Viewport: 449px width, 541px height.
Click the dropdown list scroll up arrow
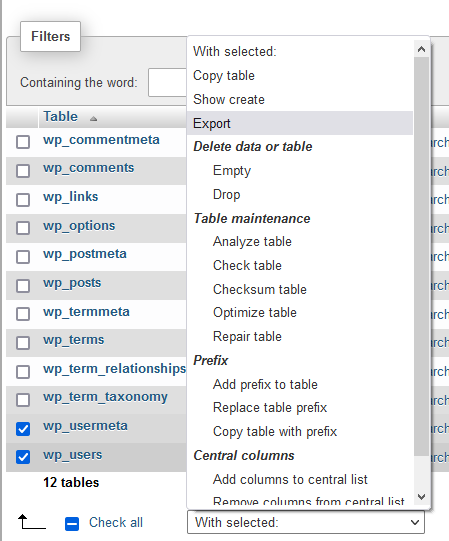point(421,49)
